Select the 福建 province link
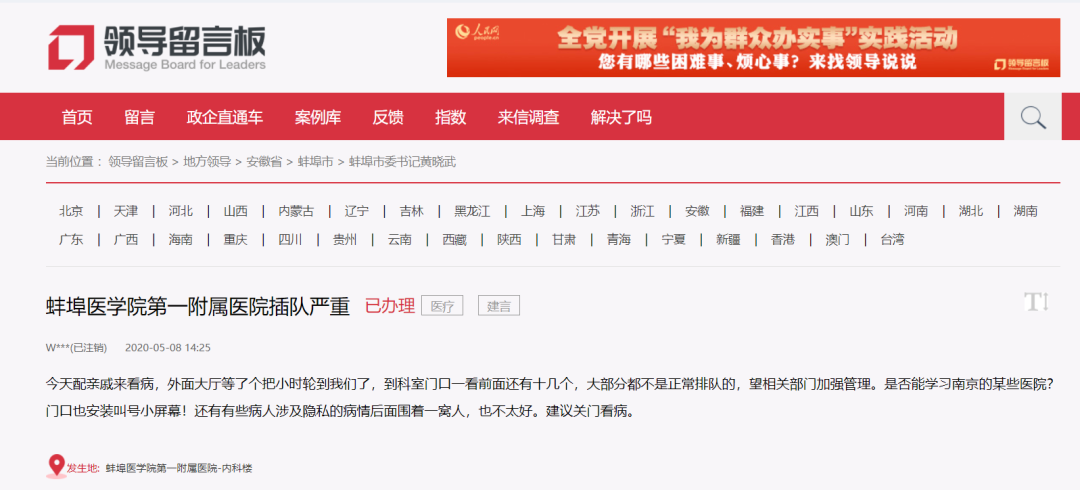 tap(752, 211)
